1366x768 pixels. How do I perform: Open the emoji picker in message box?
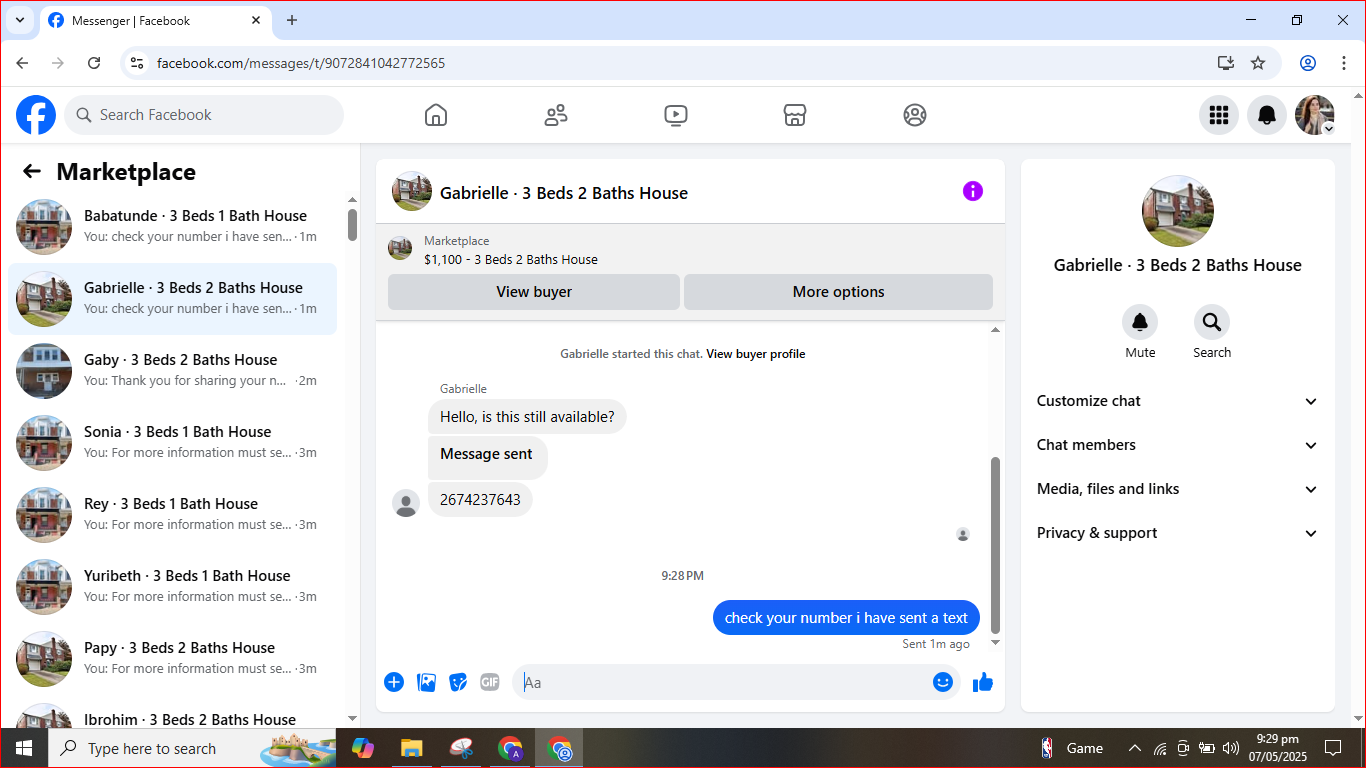[943, 682]
